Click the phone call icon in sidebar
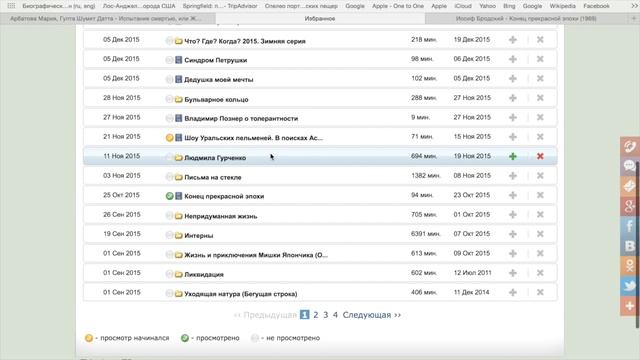Screen dimensions: 640x360 pyautogui.click(x=630, y=147)
